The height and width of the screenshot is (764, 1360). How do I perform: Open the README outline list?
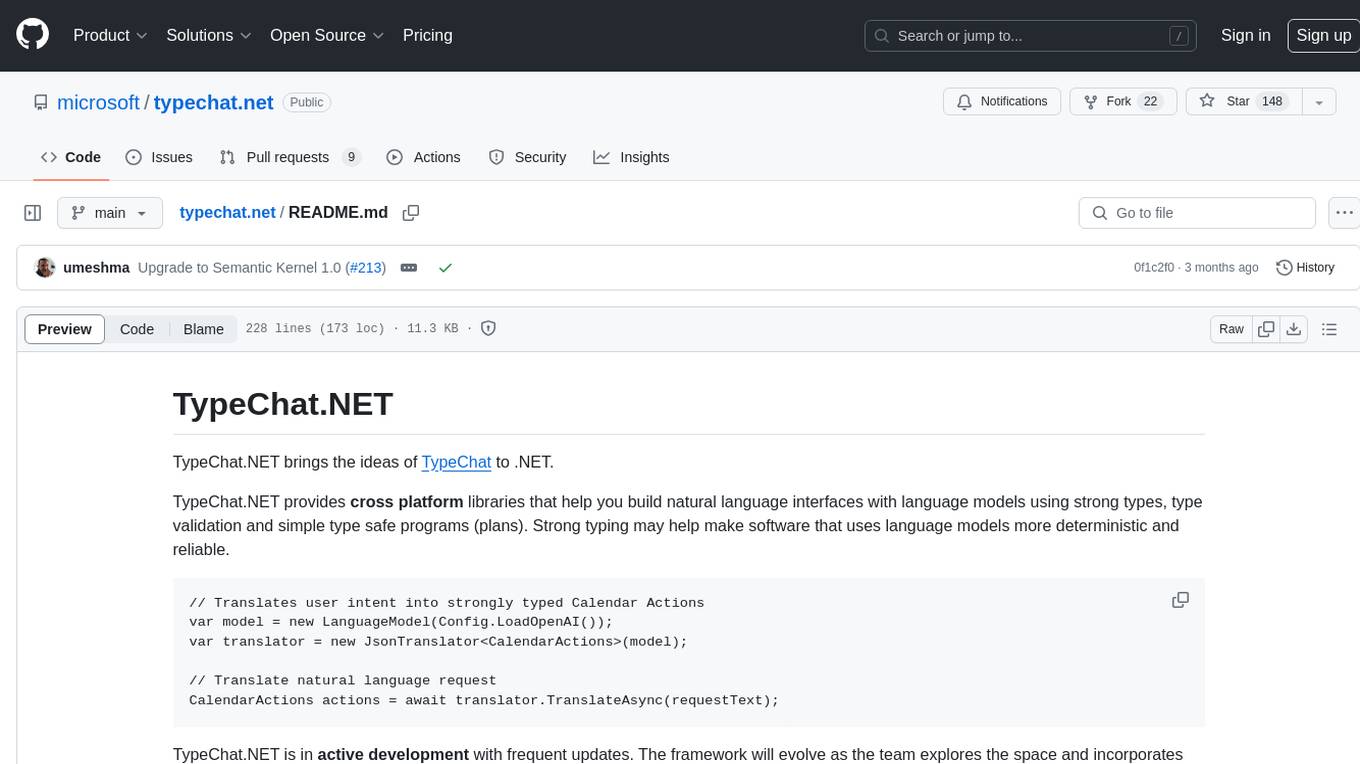1329,329
